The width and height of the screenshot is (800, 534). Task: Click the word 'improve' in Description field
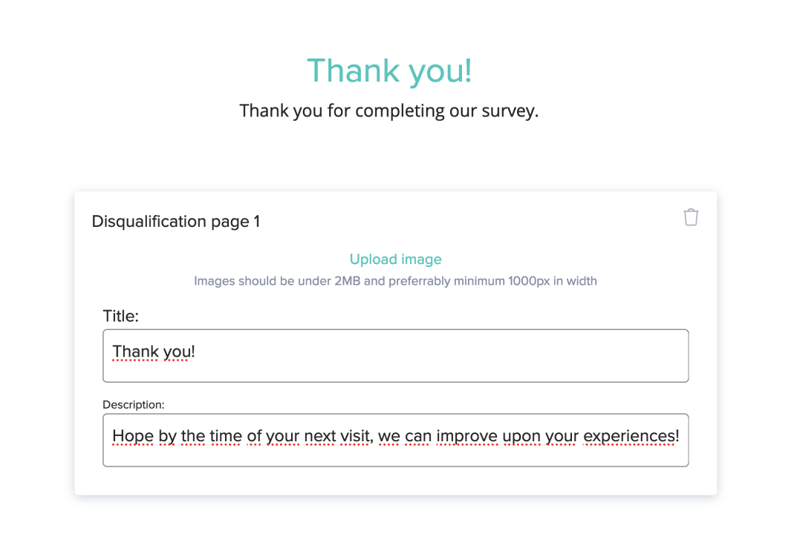[x=467, y=436]
